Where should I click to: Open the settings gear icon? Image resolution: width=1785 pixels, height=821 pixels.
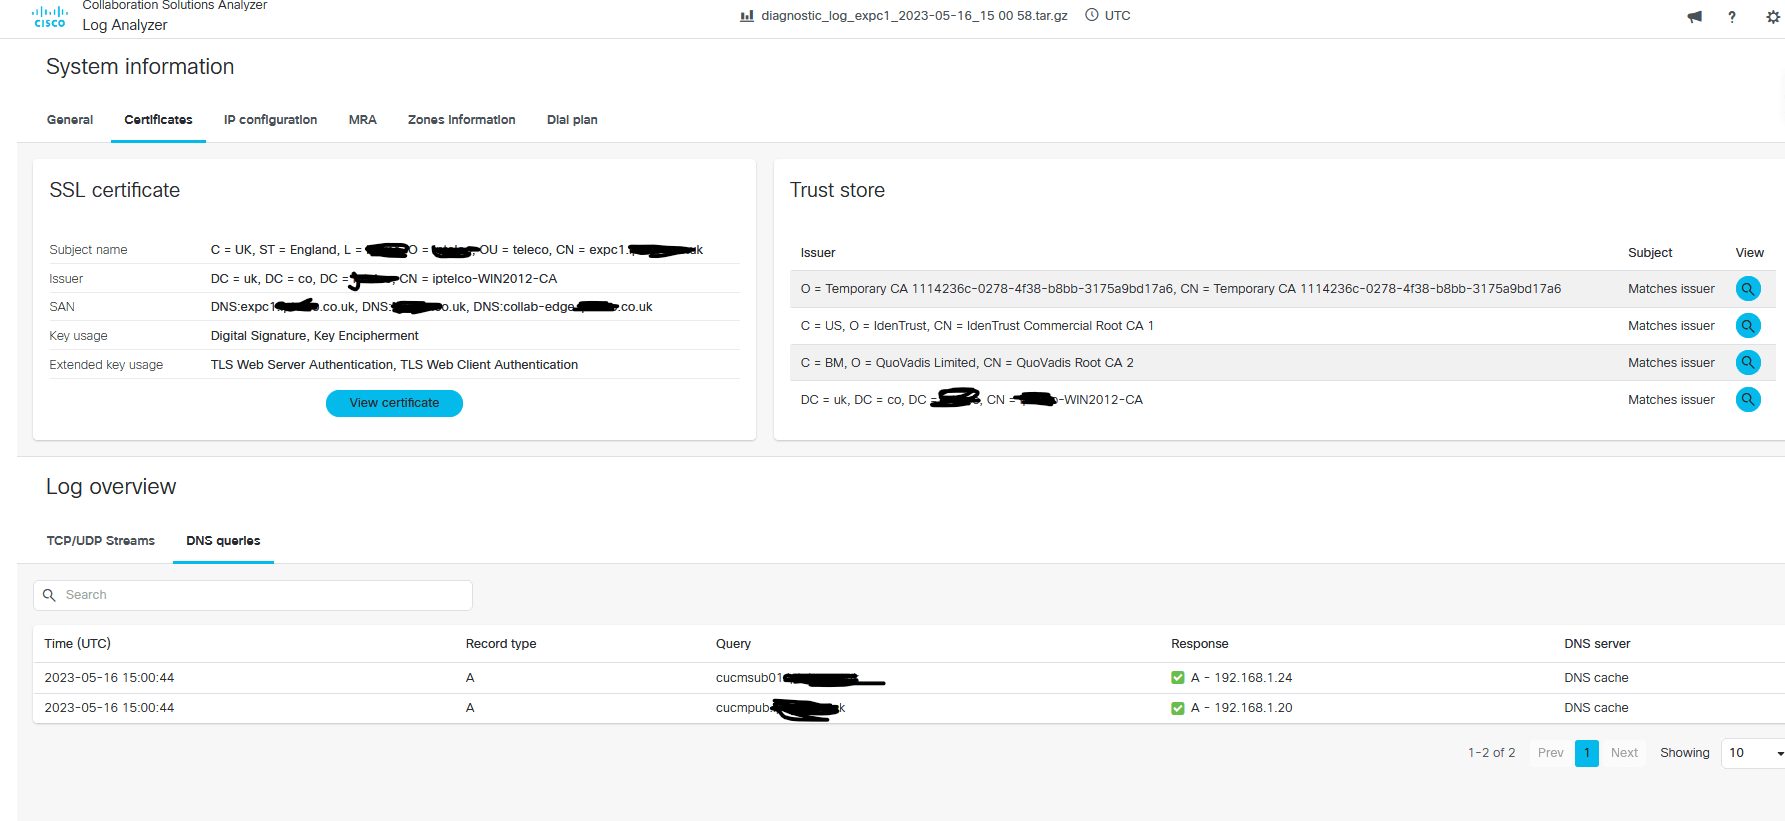[x=1773, y=16]
